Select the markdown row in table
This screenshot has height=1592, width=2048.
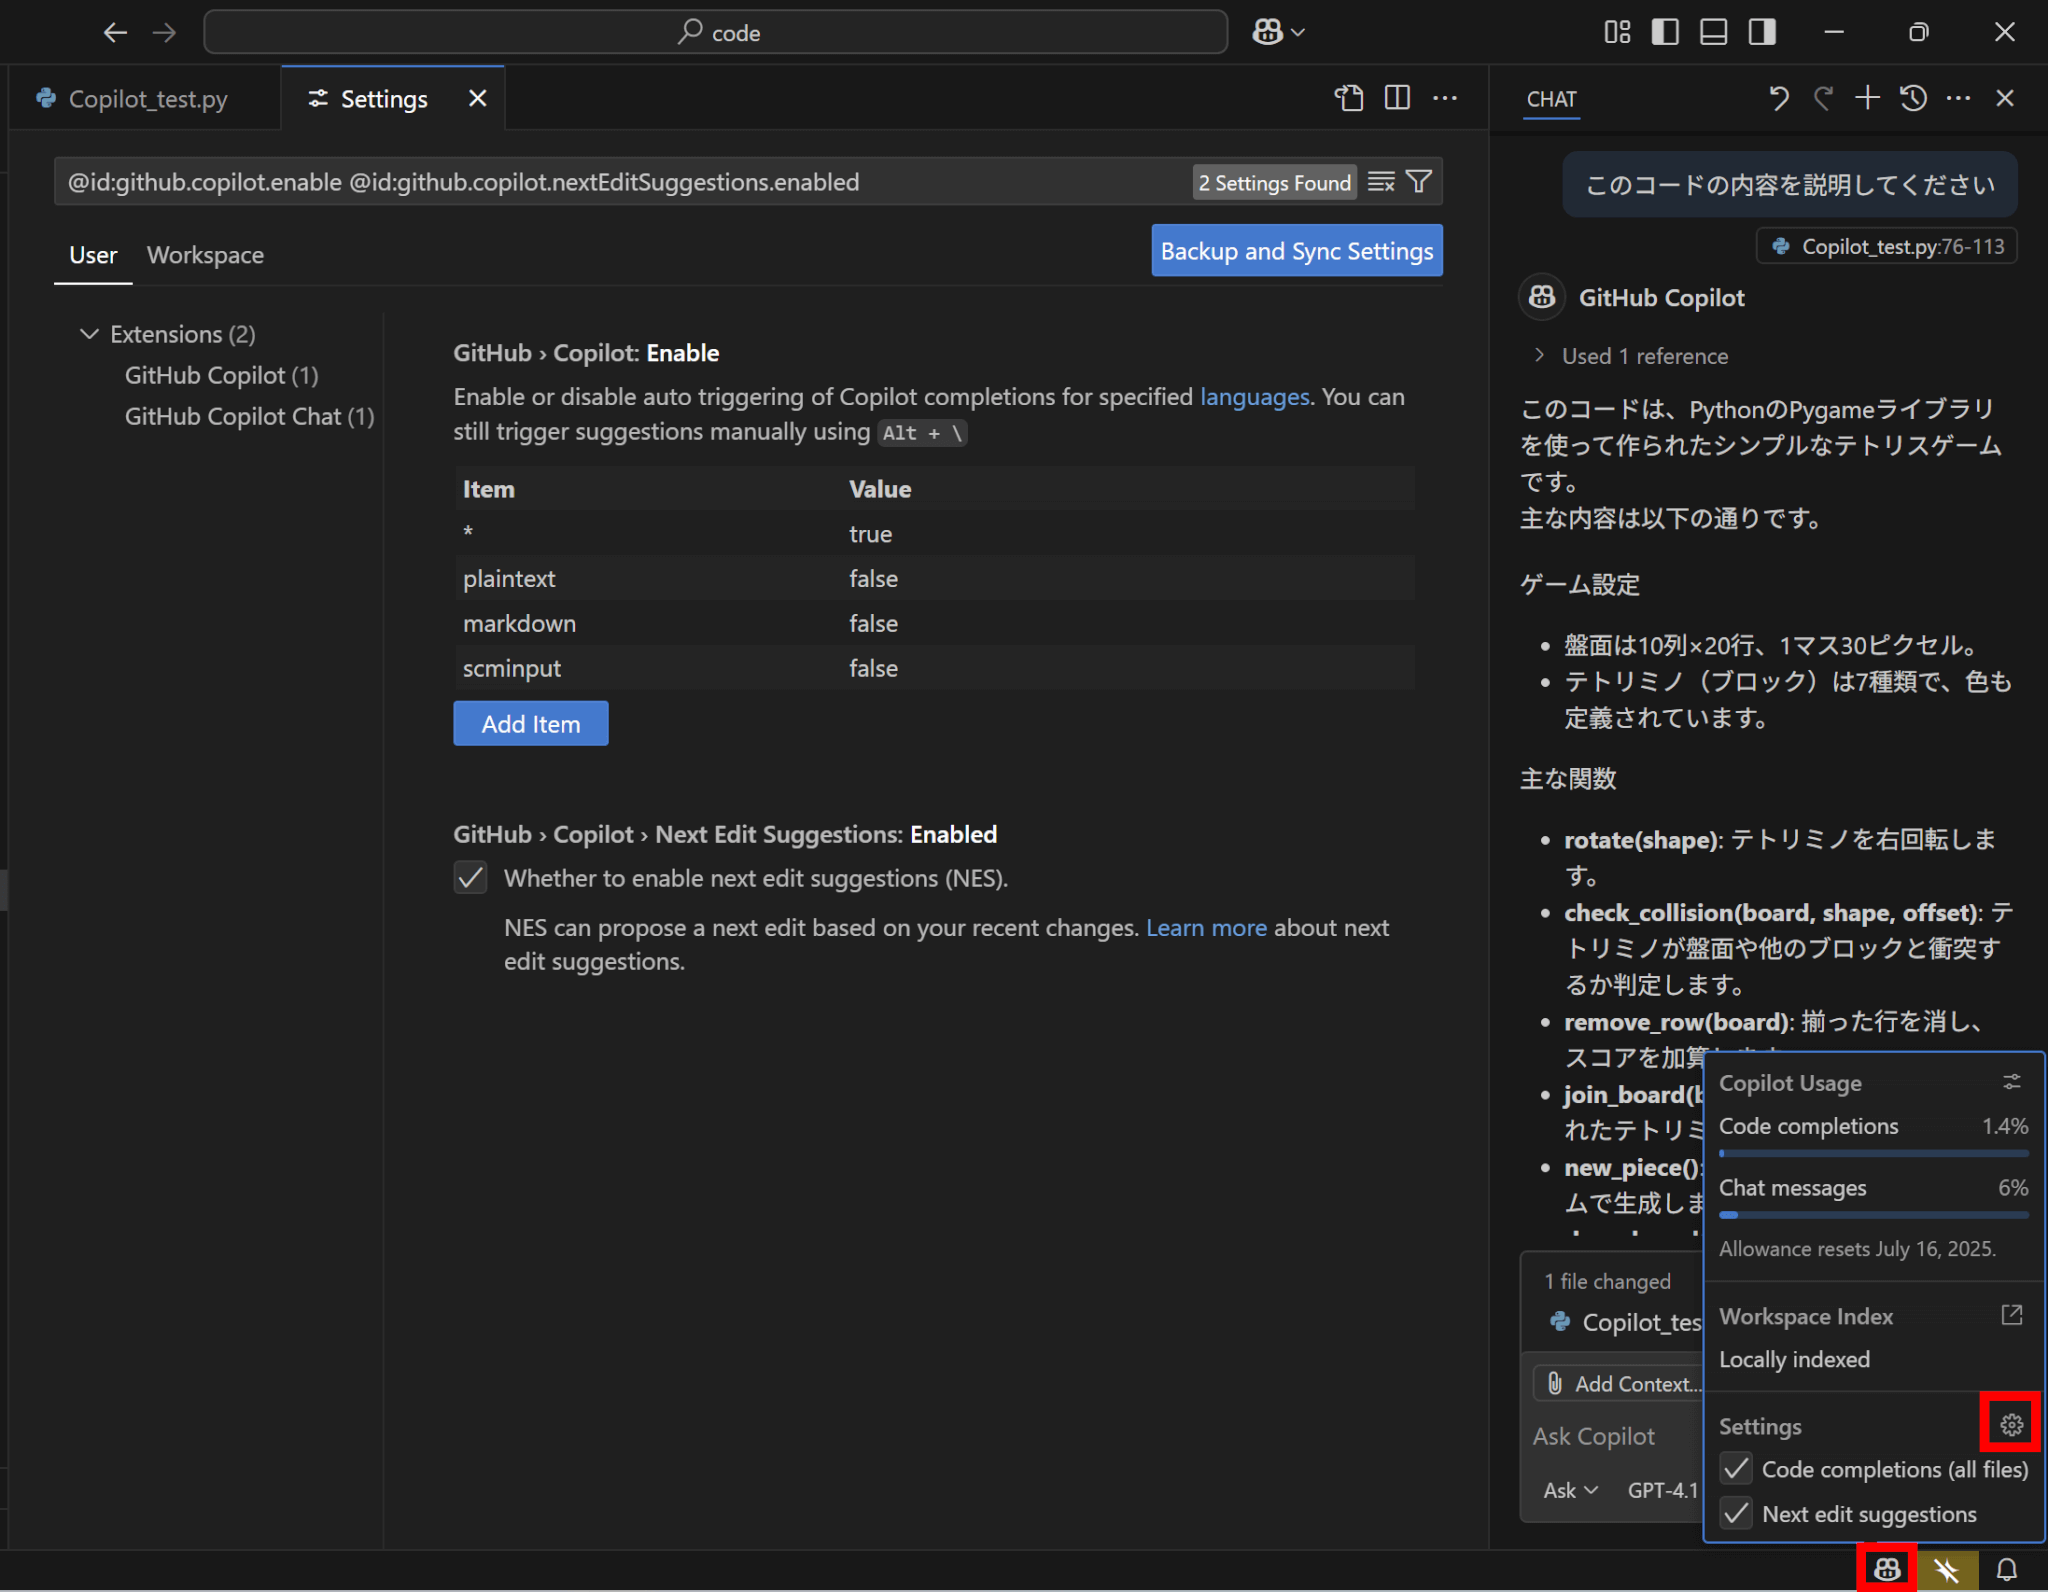(934, 623)
